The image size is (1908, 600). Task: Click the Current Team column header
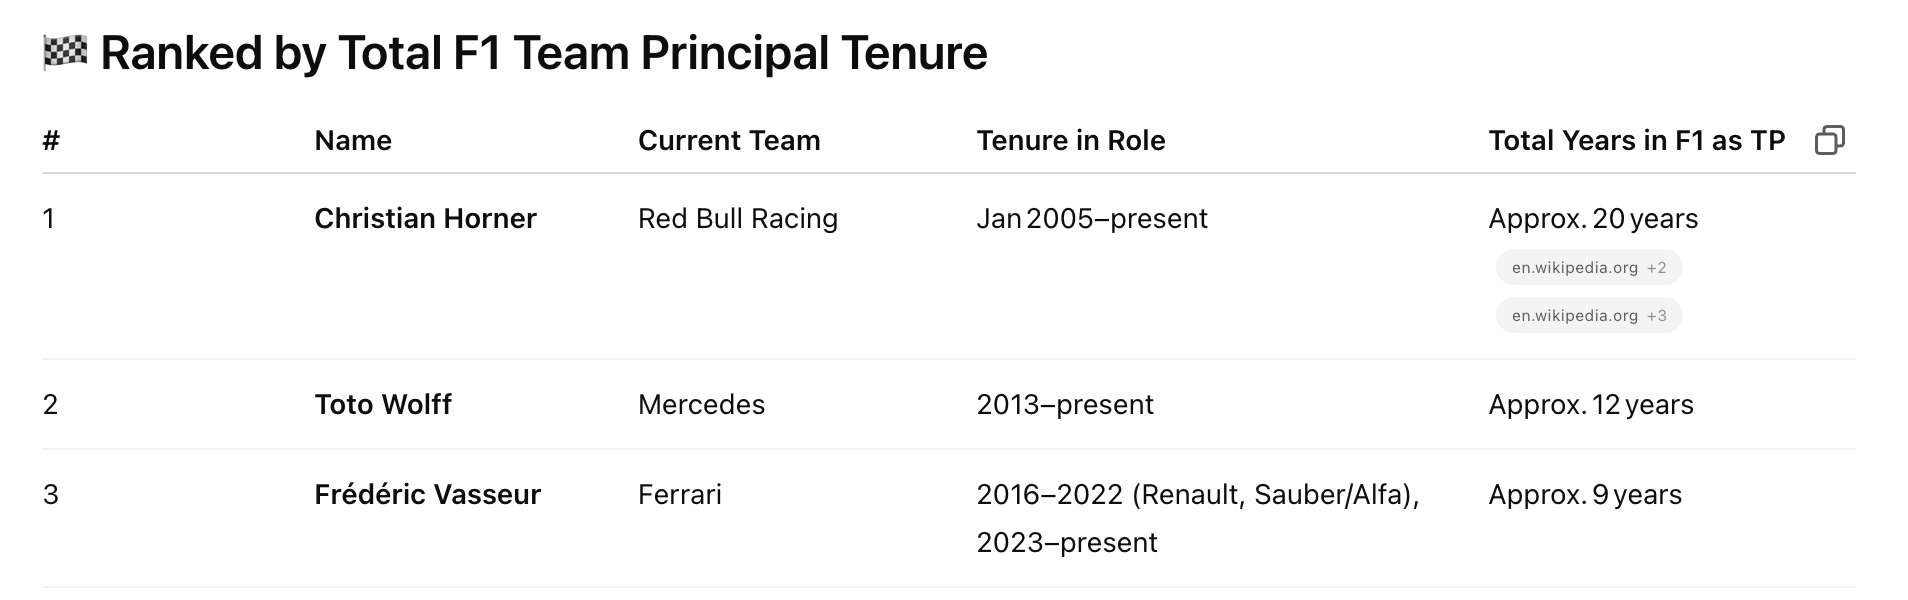[729, 141]
